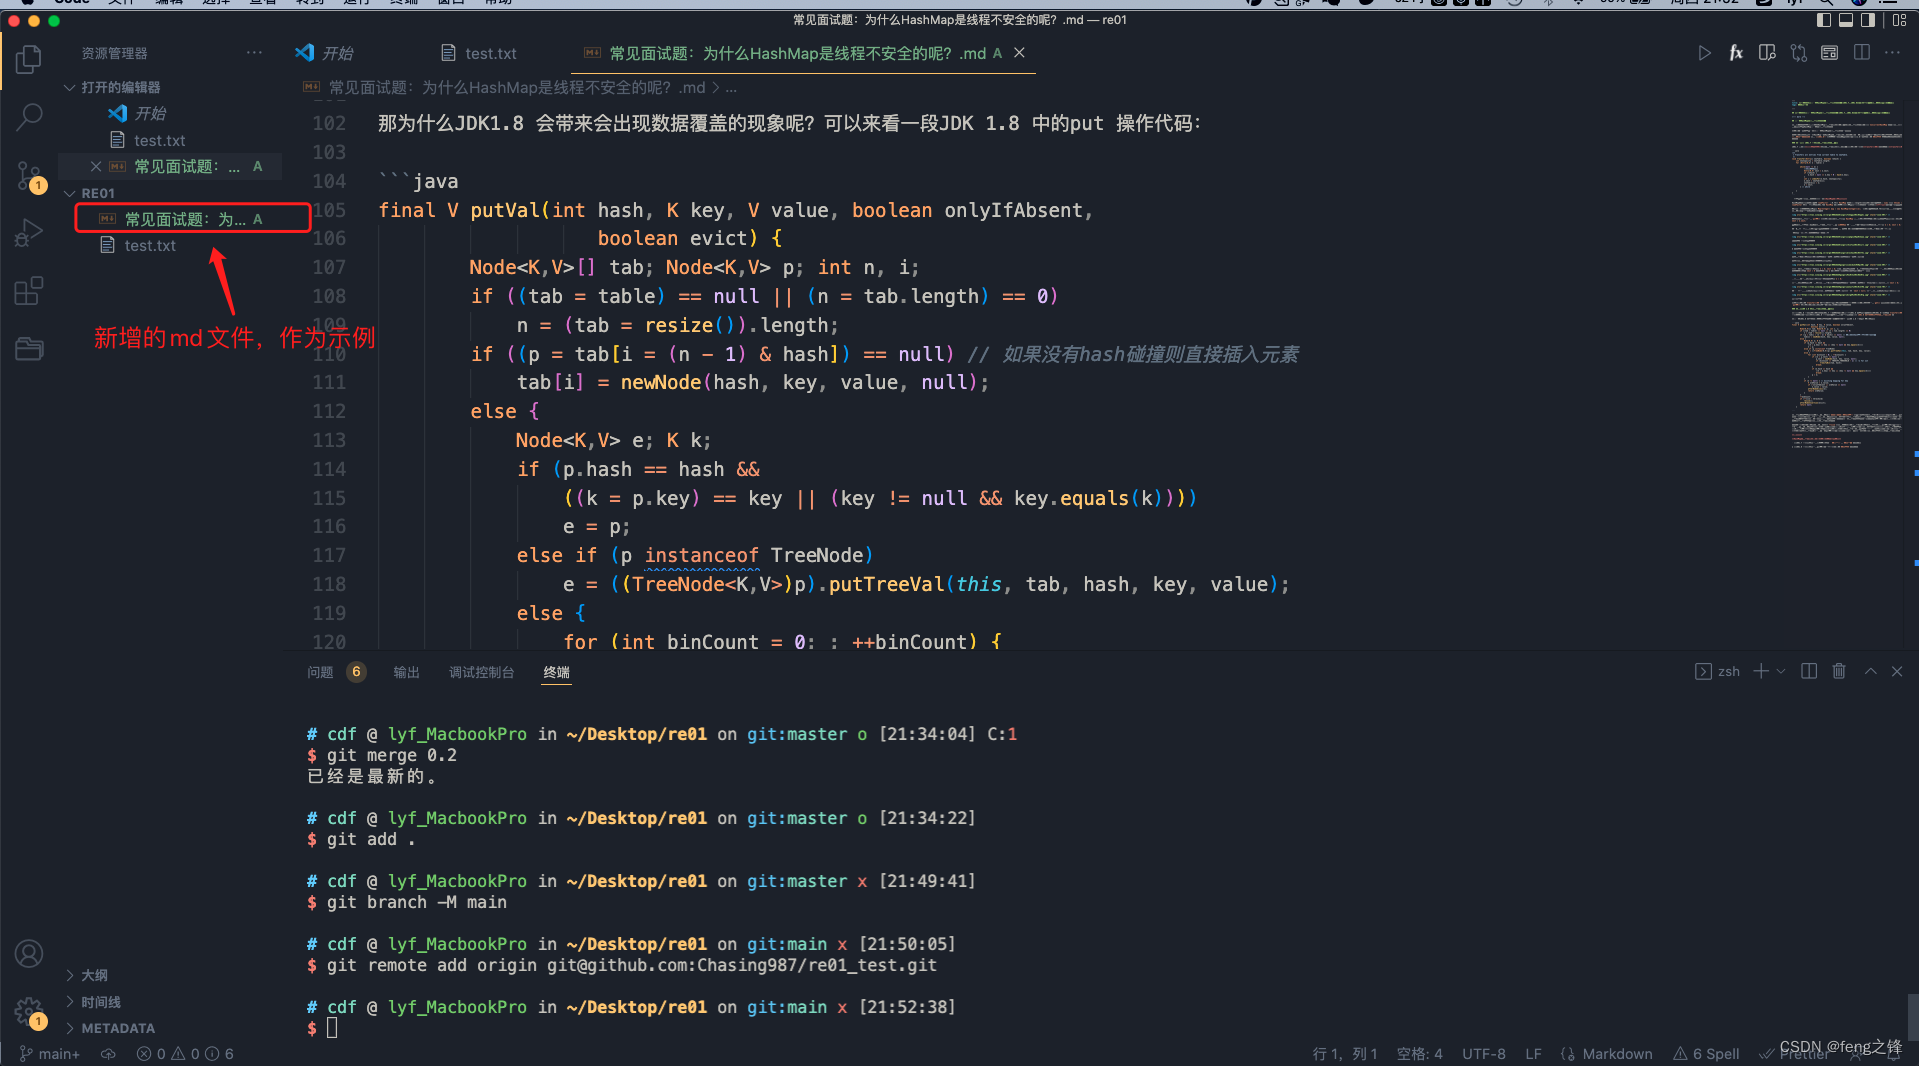Open the problems count in status bar

(x=185, y=1054)
